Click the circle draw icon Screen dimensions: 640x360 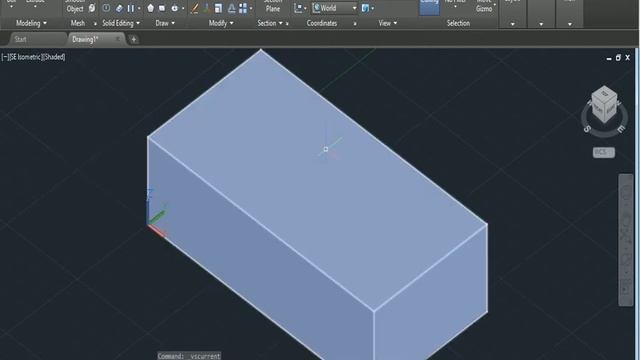175,8
